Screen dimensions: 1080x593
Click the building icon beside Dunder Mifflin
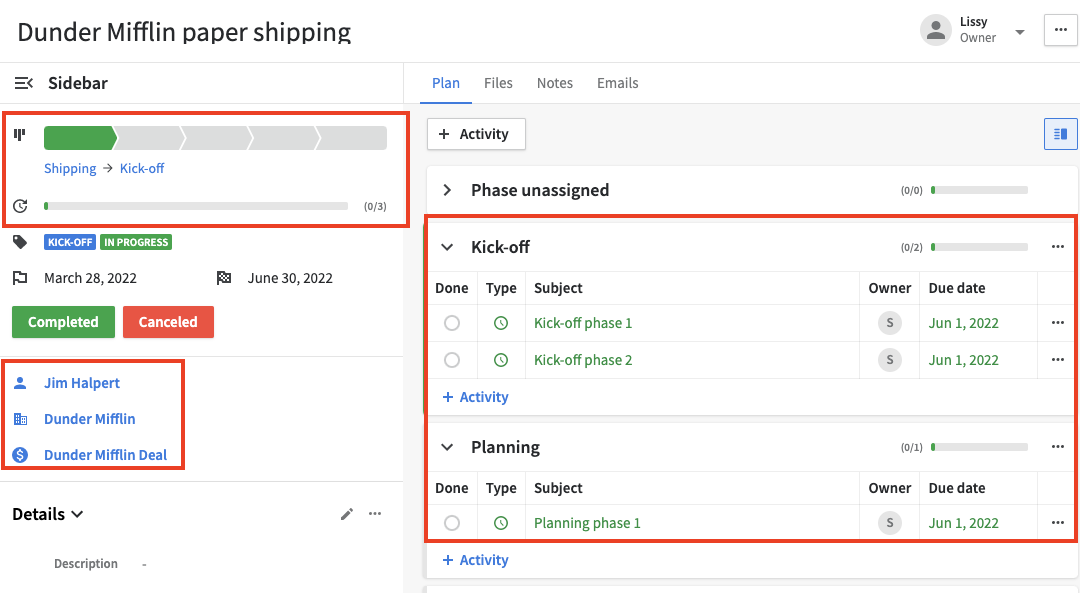click(x=21, y=418)
